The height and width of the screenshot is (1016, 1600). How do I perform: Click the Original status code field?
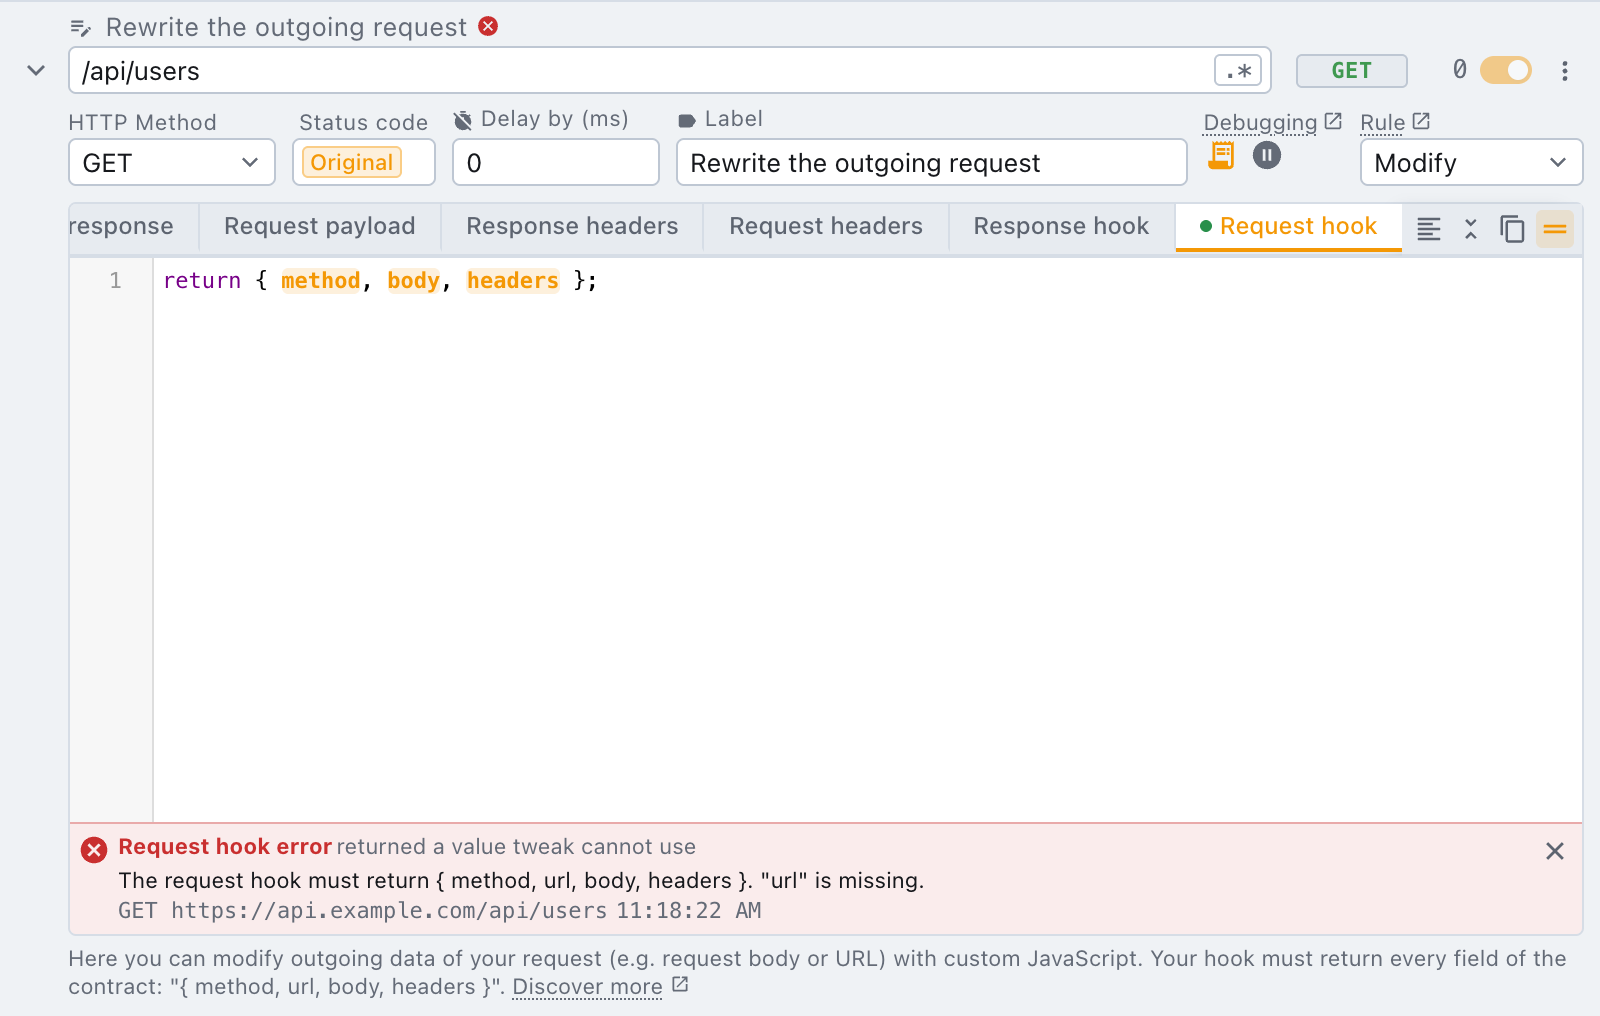coord(363,162)
